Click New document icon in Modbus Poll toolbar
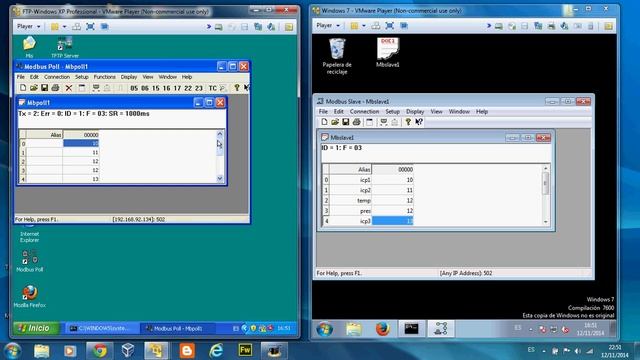 click(23, 88)
